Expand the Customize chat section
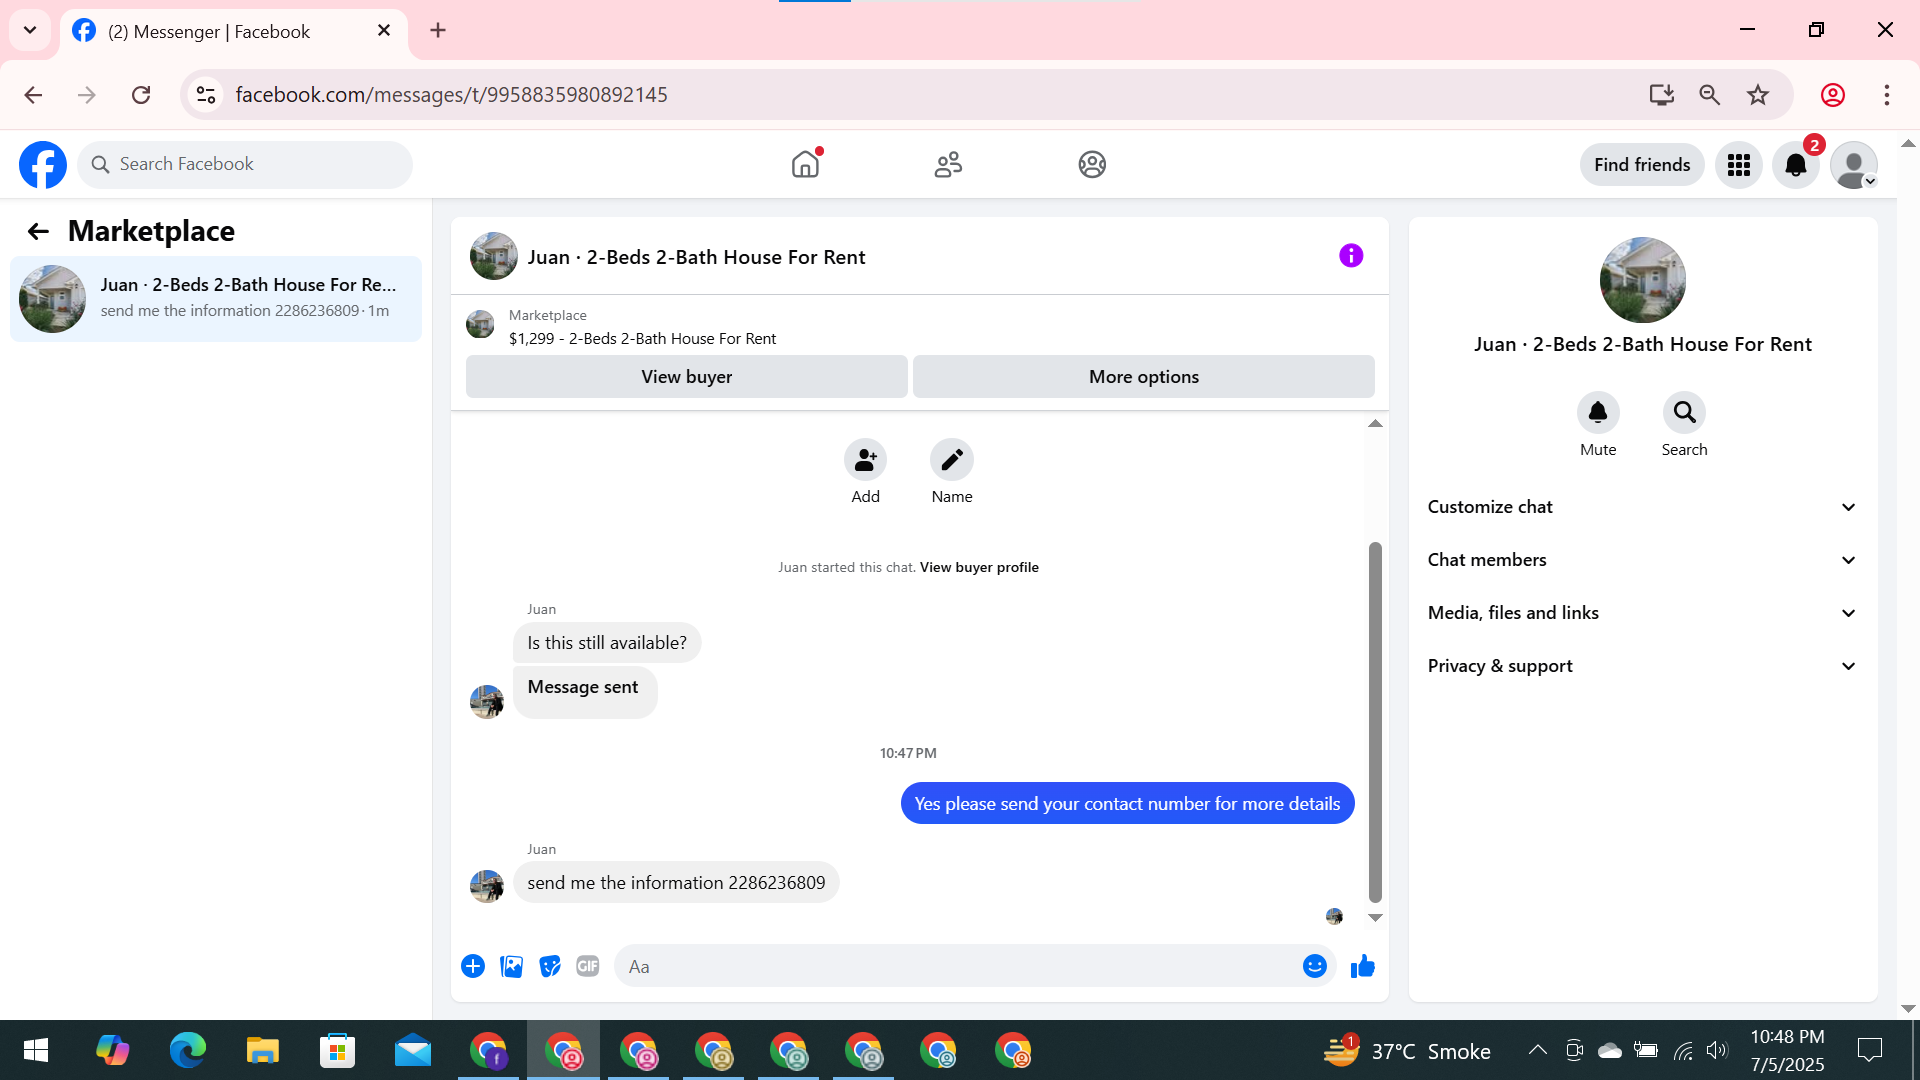 point(1641,507)
